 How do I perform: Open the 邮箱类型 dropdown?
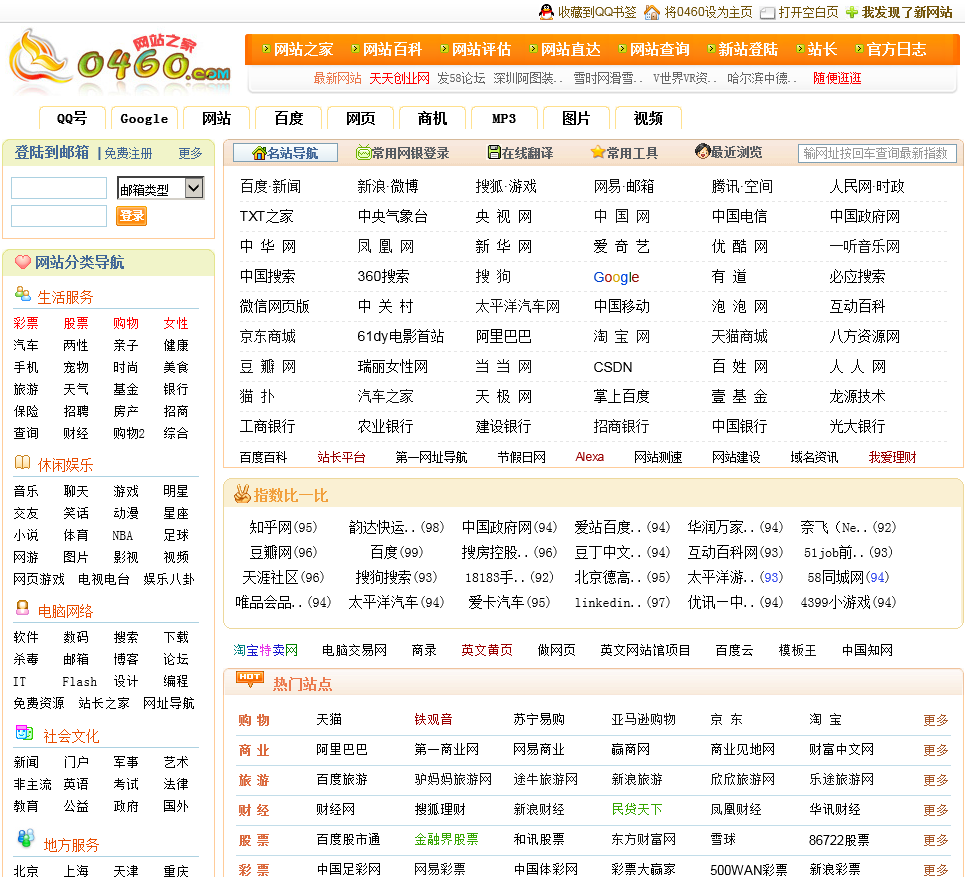(x=160, y=188)
